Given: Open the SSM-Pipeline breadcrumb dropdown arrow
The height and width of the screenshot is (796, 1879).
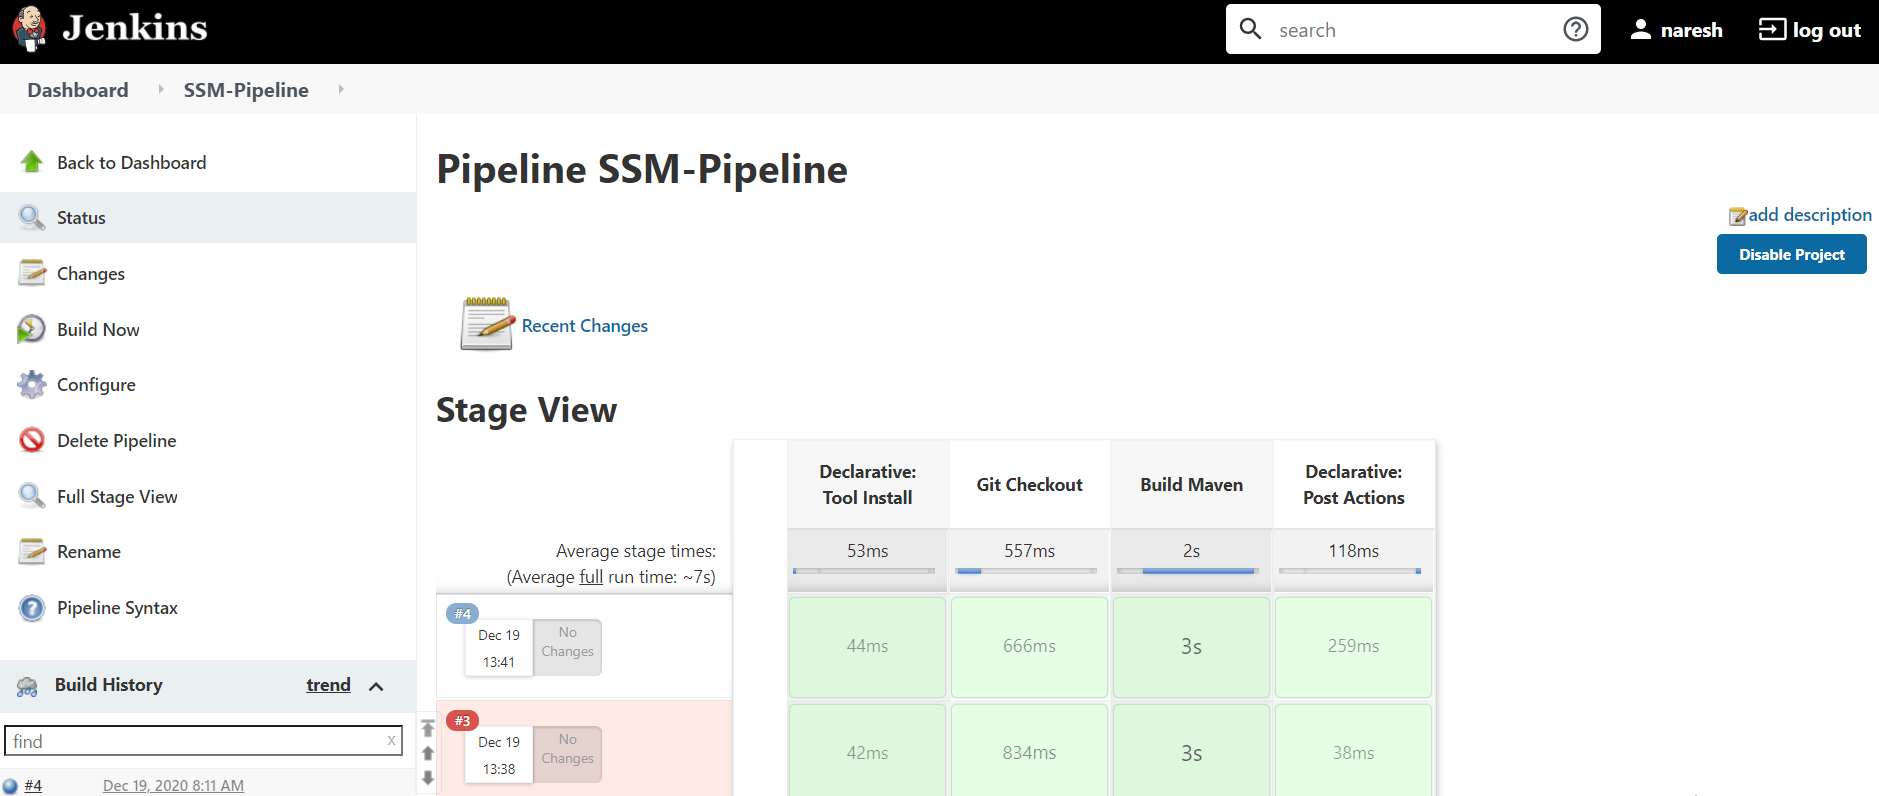Looking at the screenshot, I should pyautogui.click(x=341, y=90).
